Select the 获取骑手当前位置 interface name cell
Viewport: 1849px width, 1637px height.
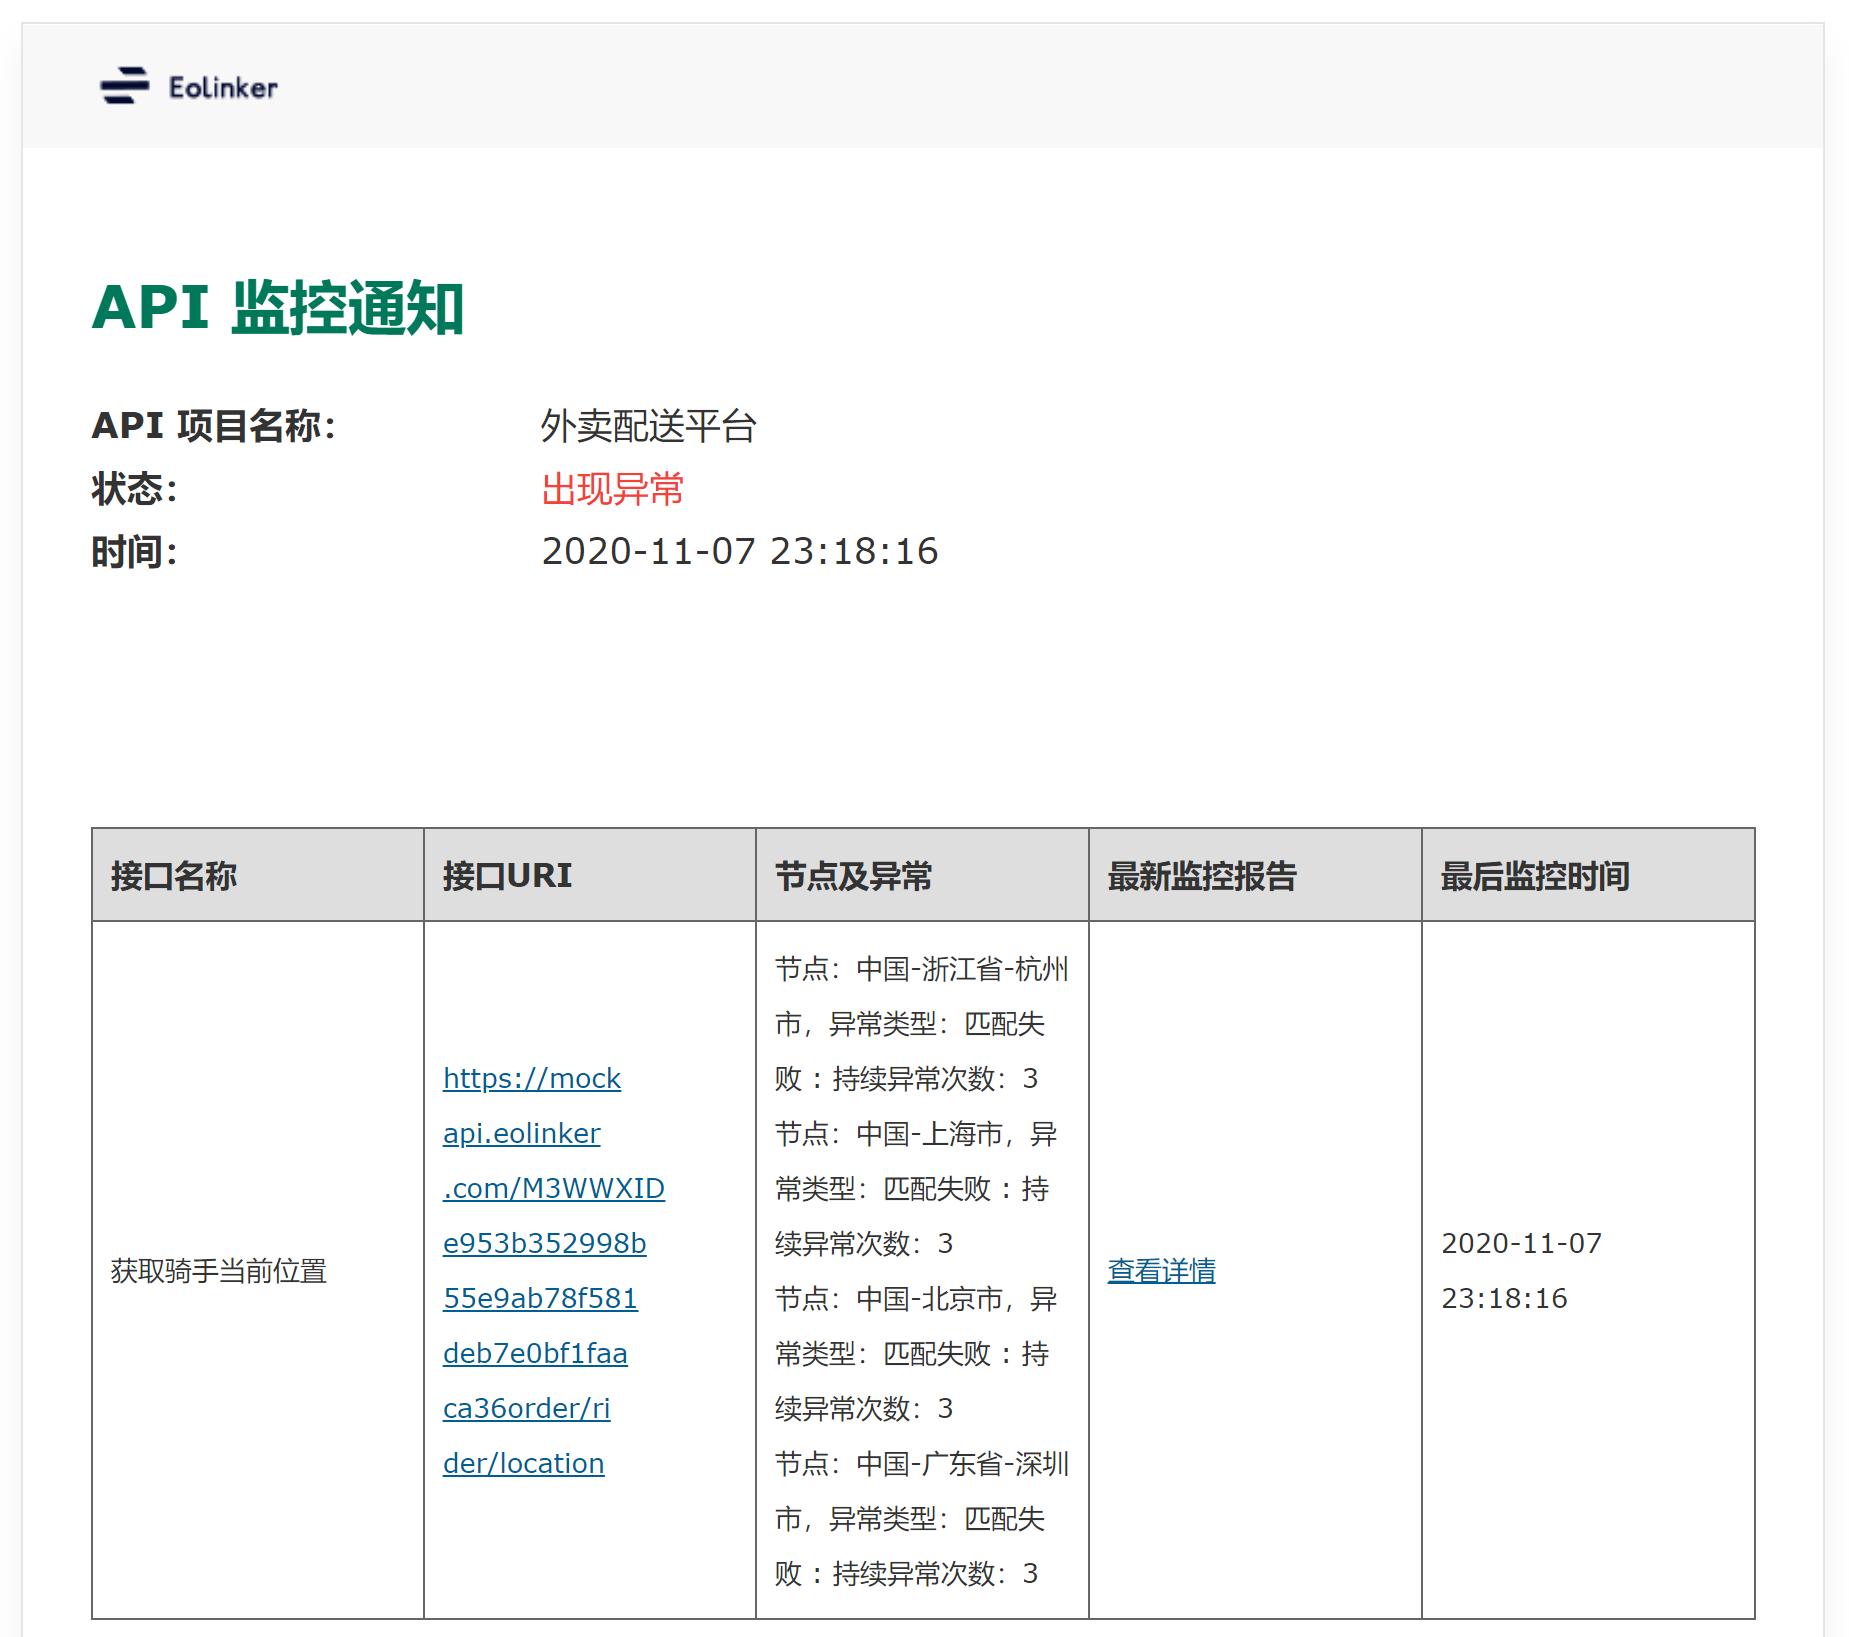click(219, 1270)
